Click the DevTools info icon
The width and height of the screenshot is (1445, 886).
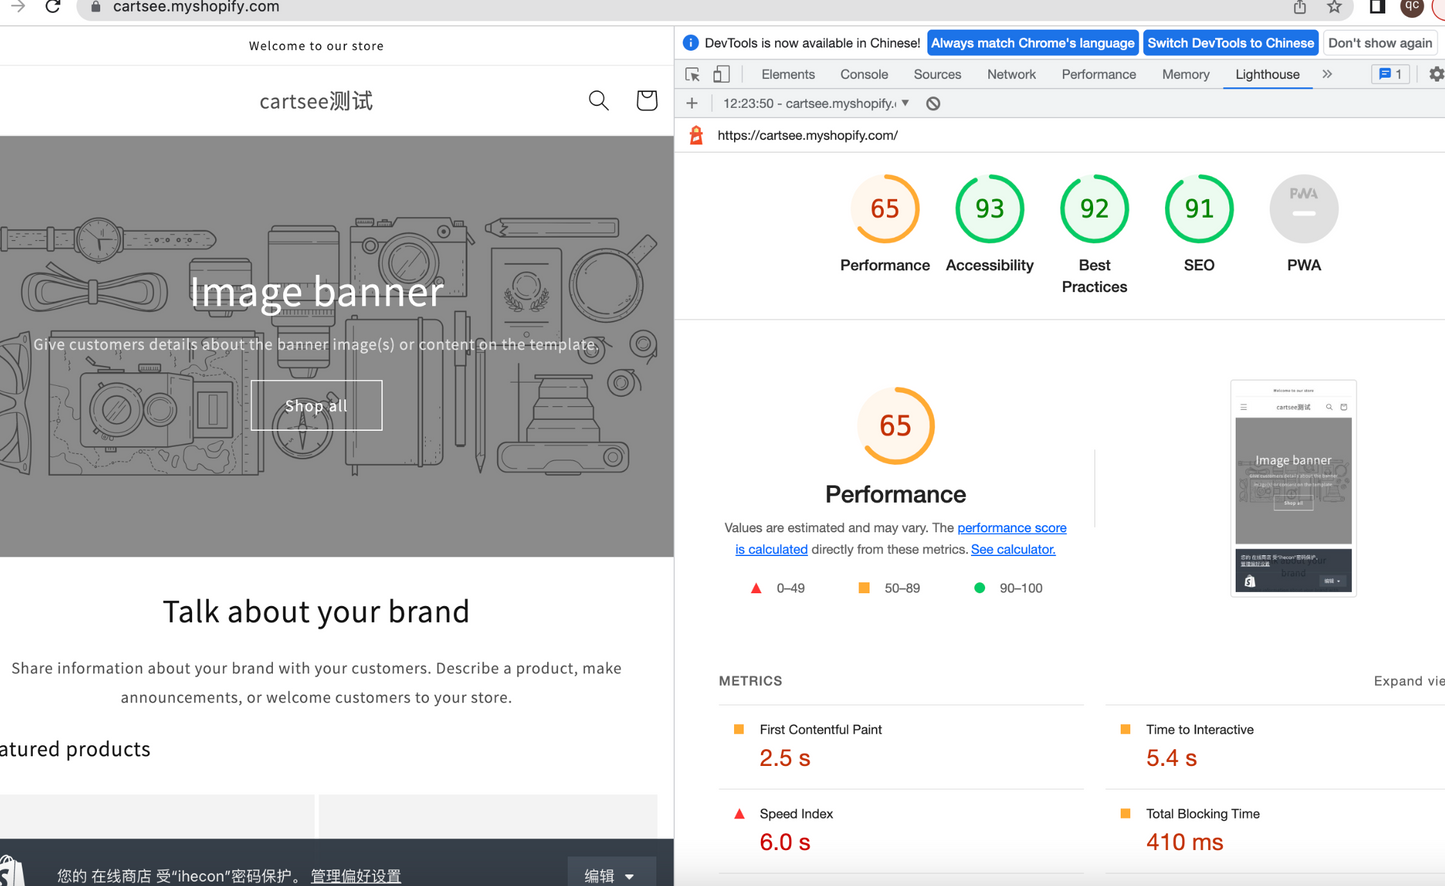click(x=690, y=43)
